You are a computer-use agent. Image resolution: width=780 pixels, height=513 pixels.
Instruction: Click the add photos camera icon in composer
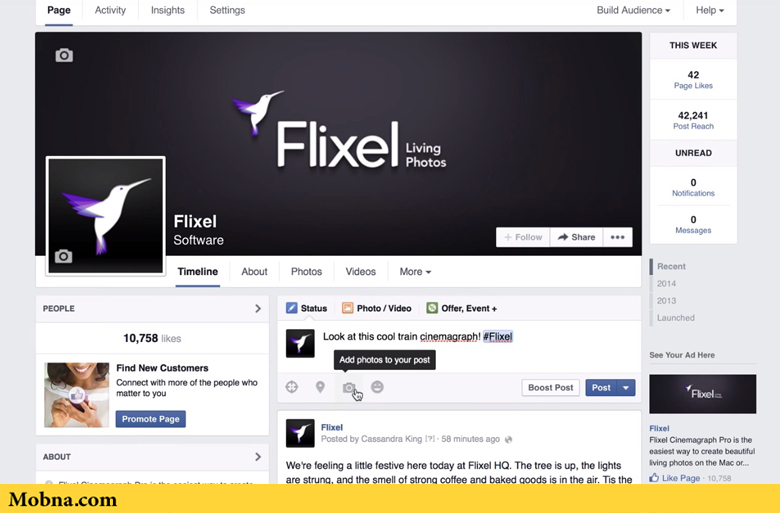click(349, 387)
